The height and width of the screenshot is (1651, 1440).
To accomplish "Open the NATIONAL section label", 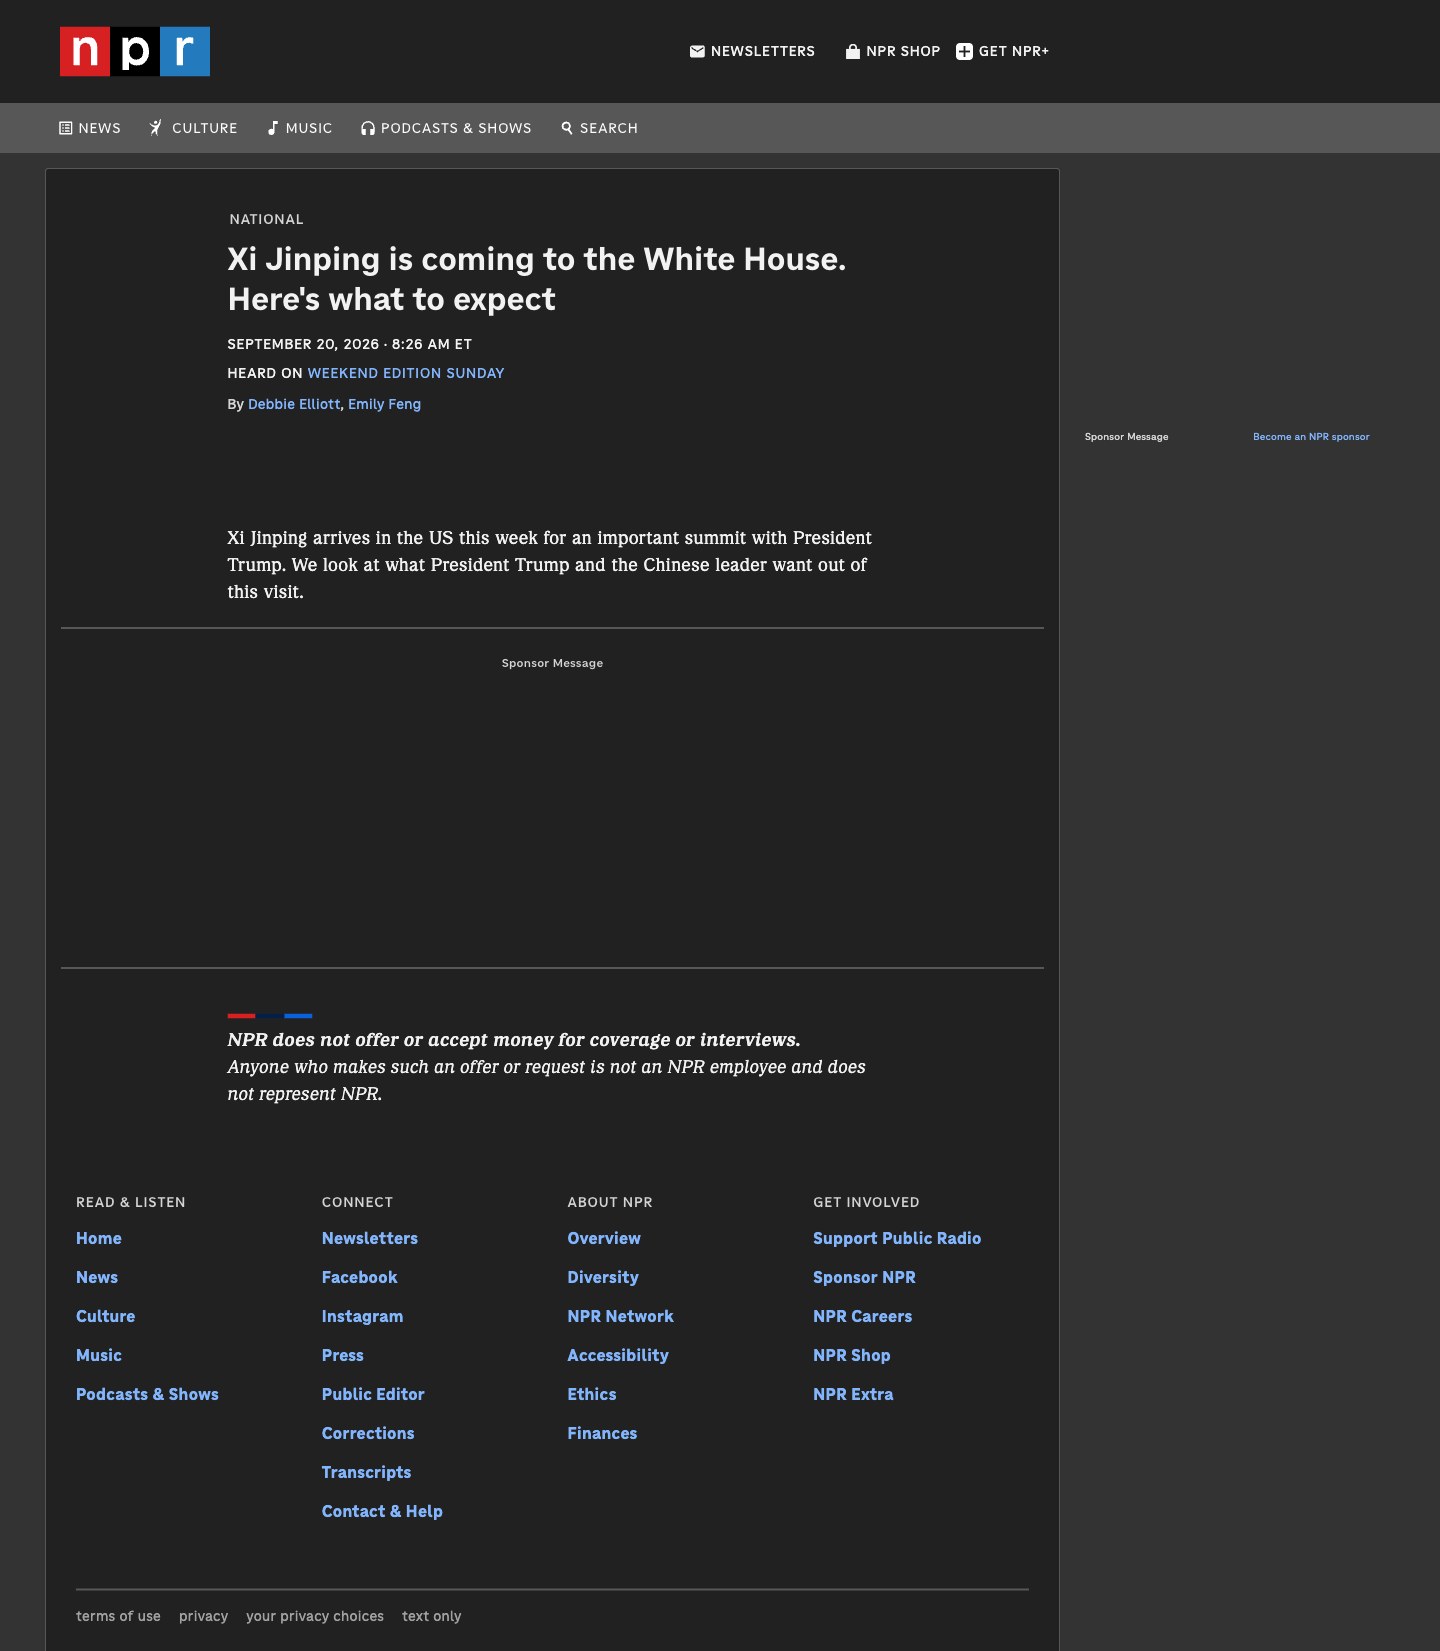I will [x=266, y=219].
